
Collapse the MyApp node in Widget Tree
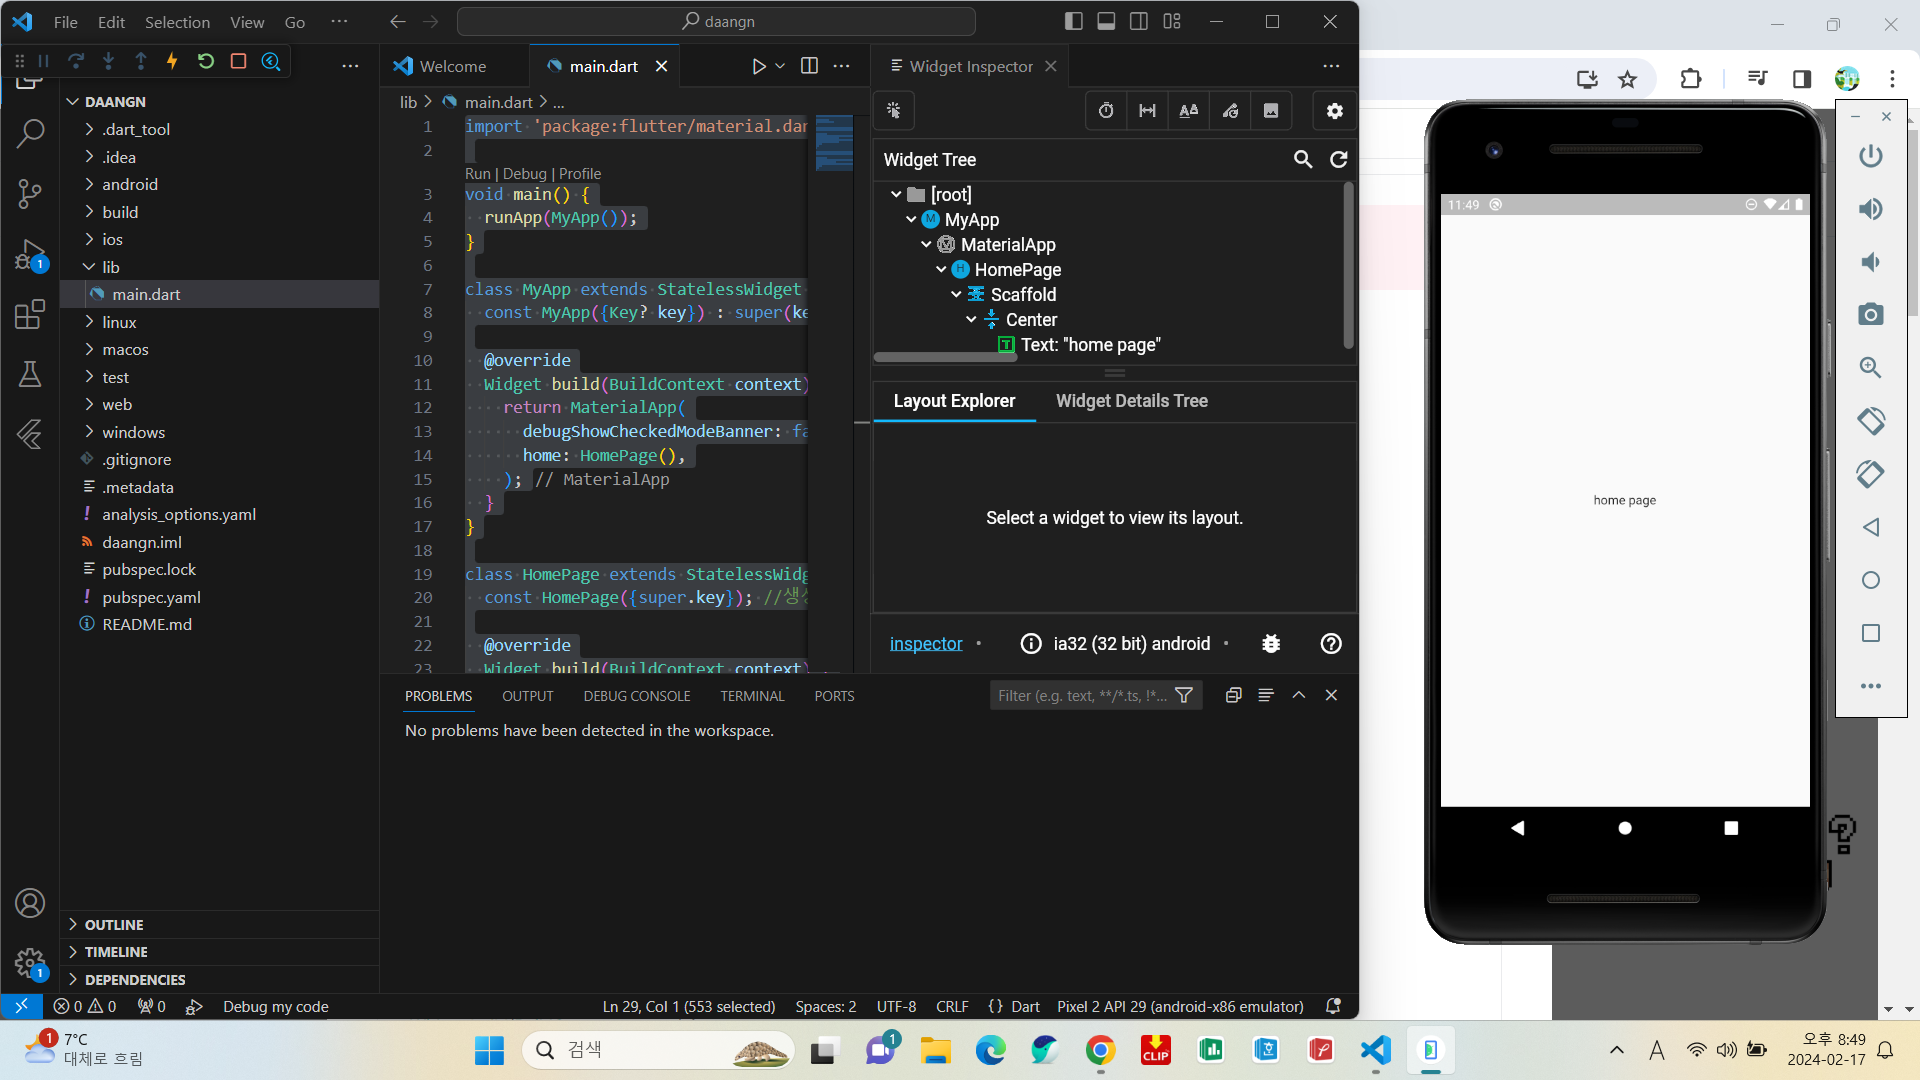911,220
